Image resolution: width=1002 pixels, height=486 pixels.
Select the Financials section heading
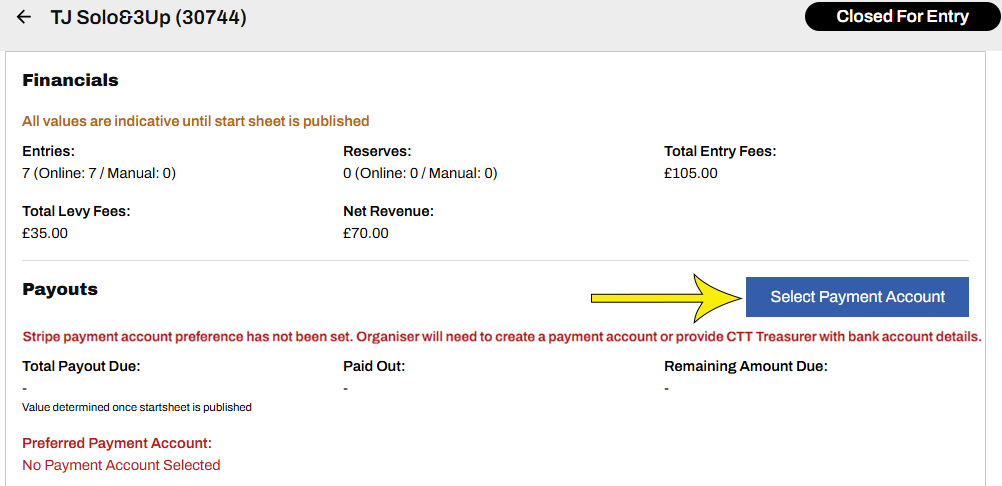click(x=70, y=80)
